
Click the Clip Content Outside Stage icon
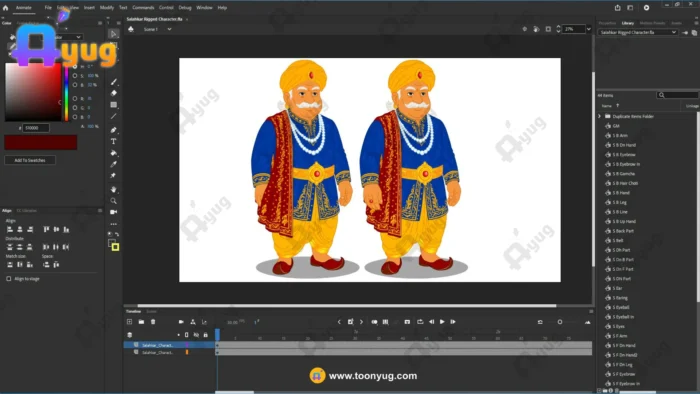click(548, 29)
